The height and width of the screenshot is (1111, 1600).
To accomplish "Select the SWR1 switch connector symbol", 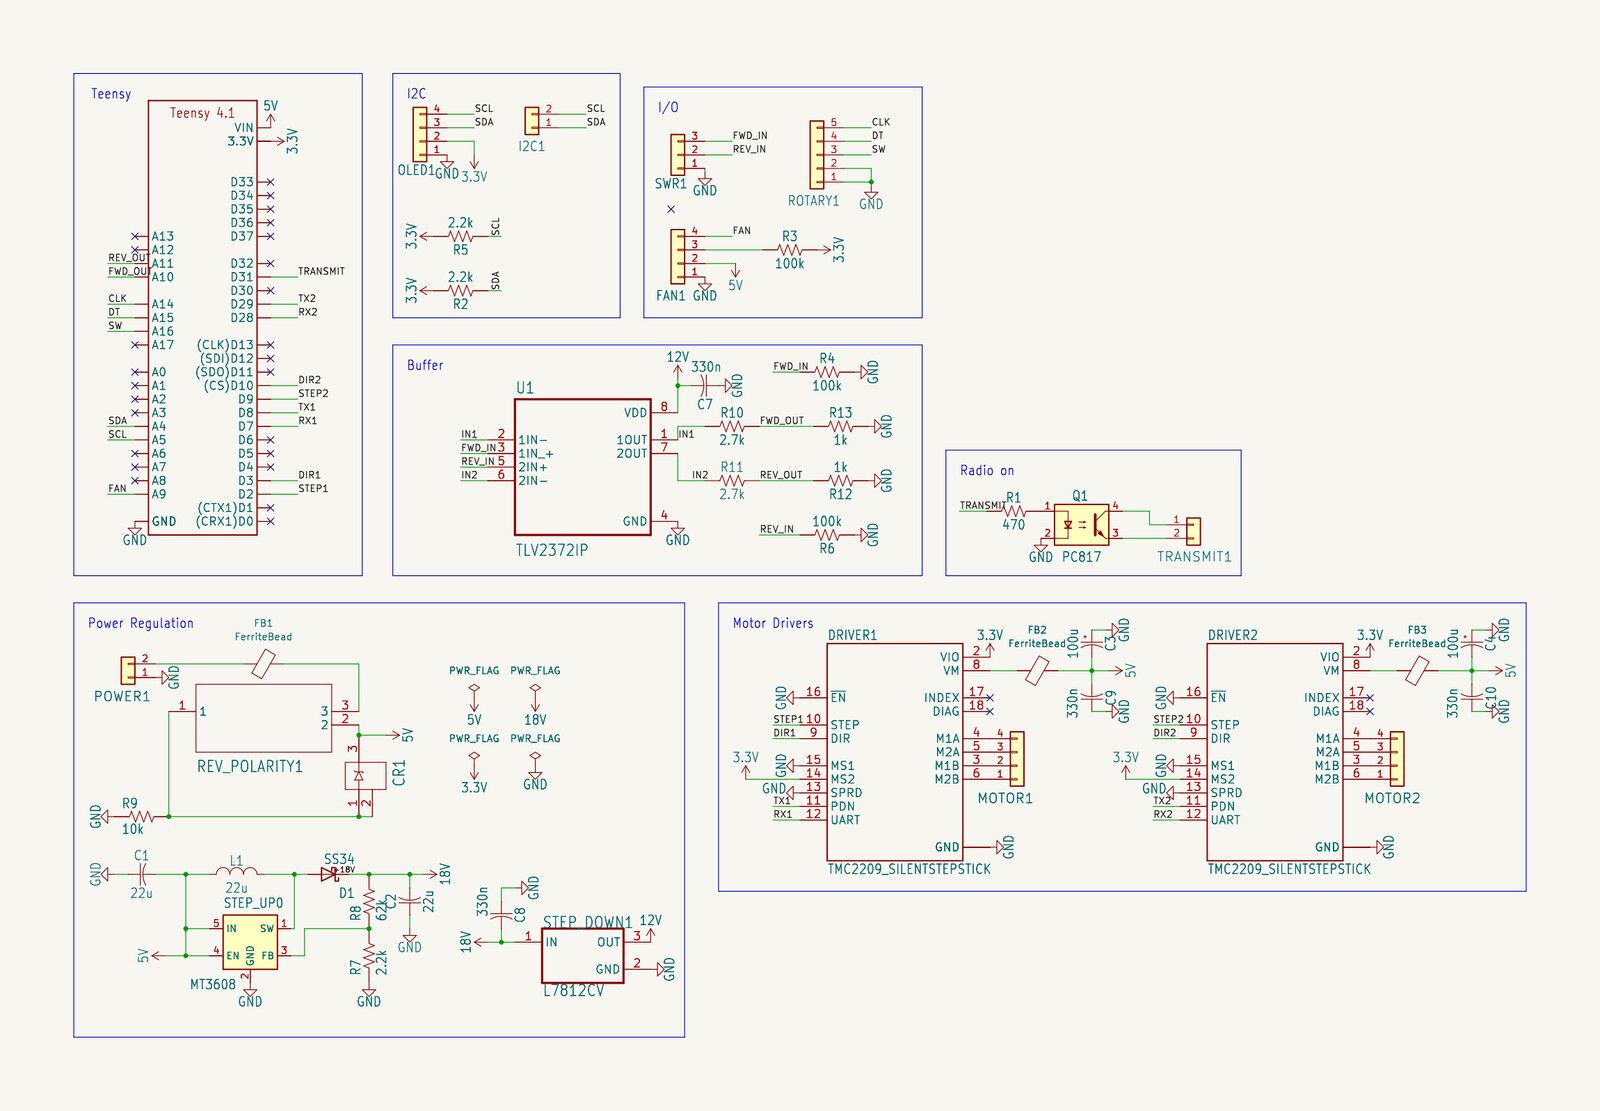I will click(x=679, y=153).
